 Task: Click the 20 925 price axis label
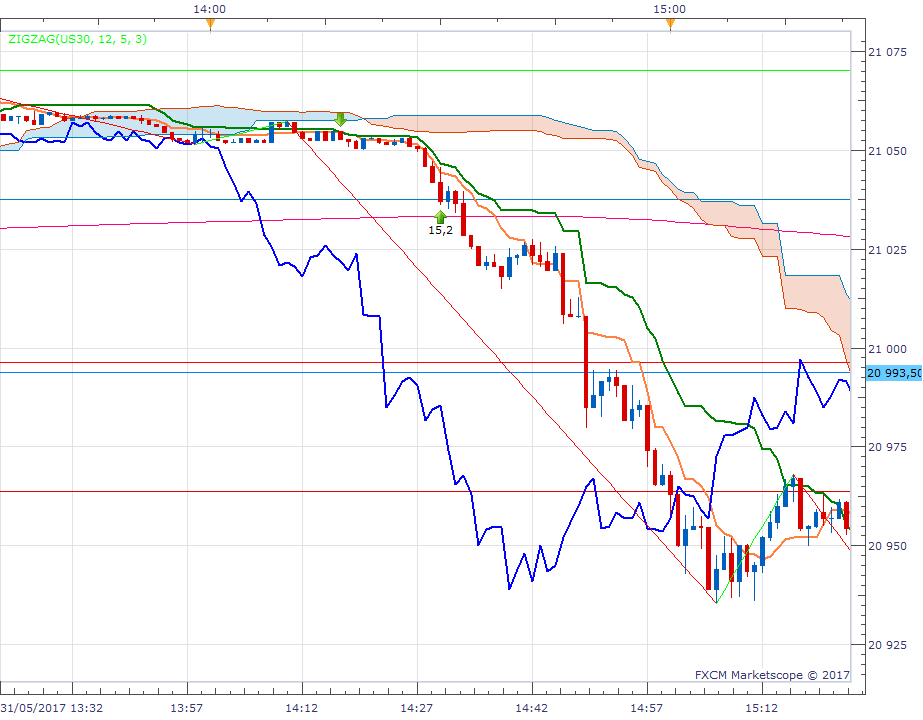pos(888,645)
